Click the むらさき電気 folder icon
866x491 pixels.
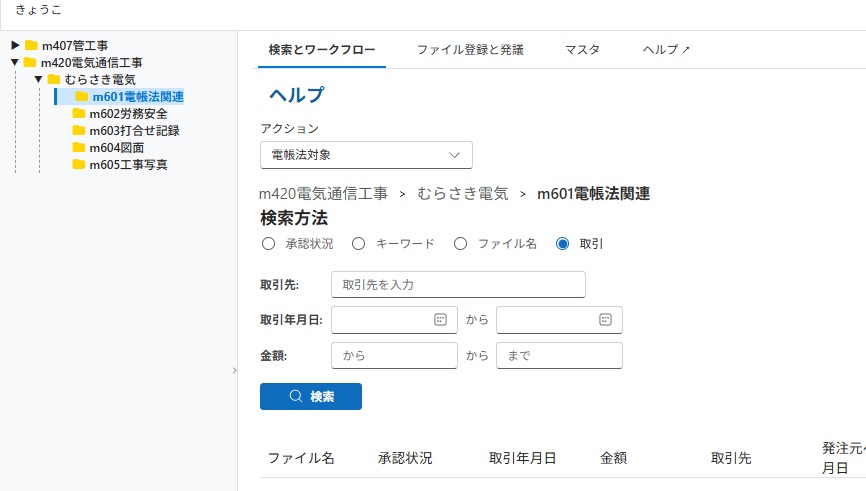click(54, 79)
